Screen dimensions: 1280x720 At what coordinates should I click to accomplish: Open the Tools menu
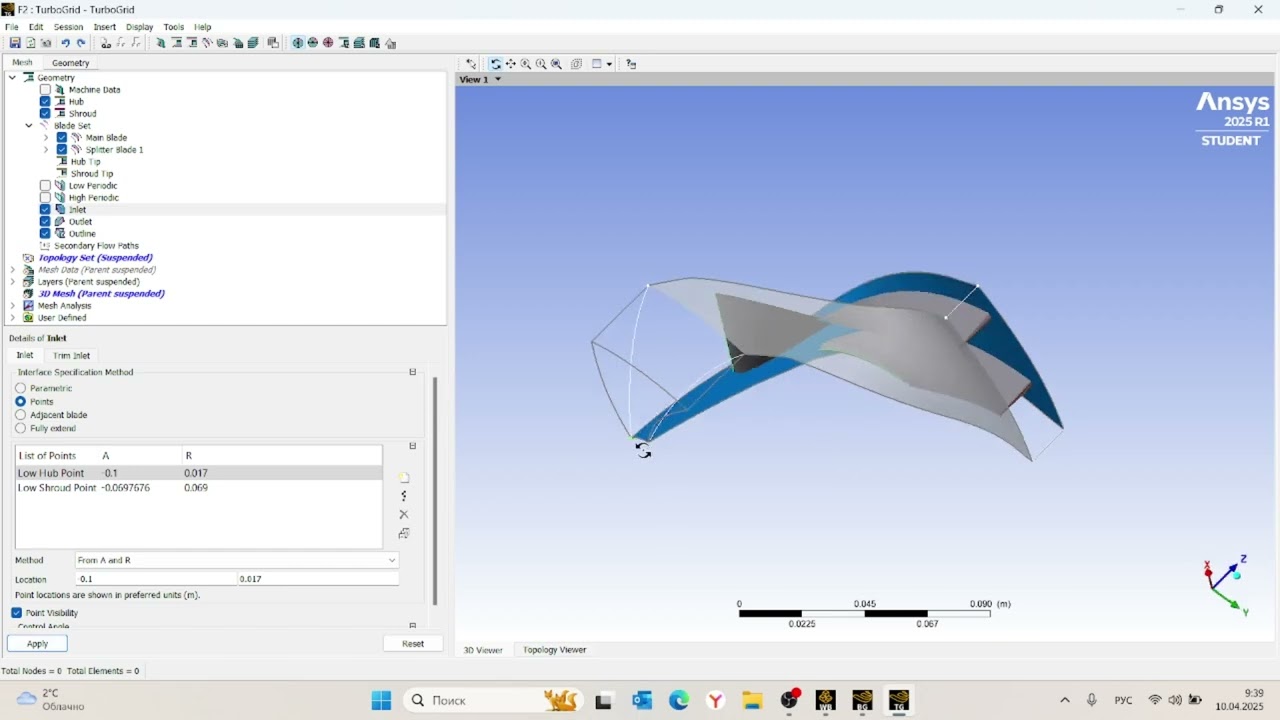[x=174, y=27]
